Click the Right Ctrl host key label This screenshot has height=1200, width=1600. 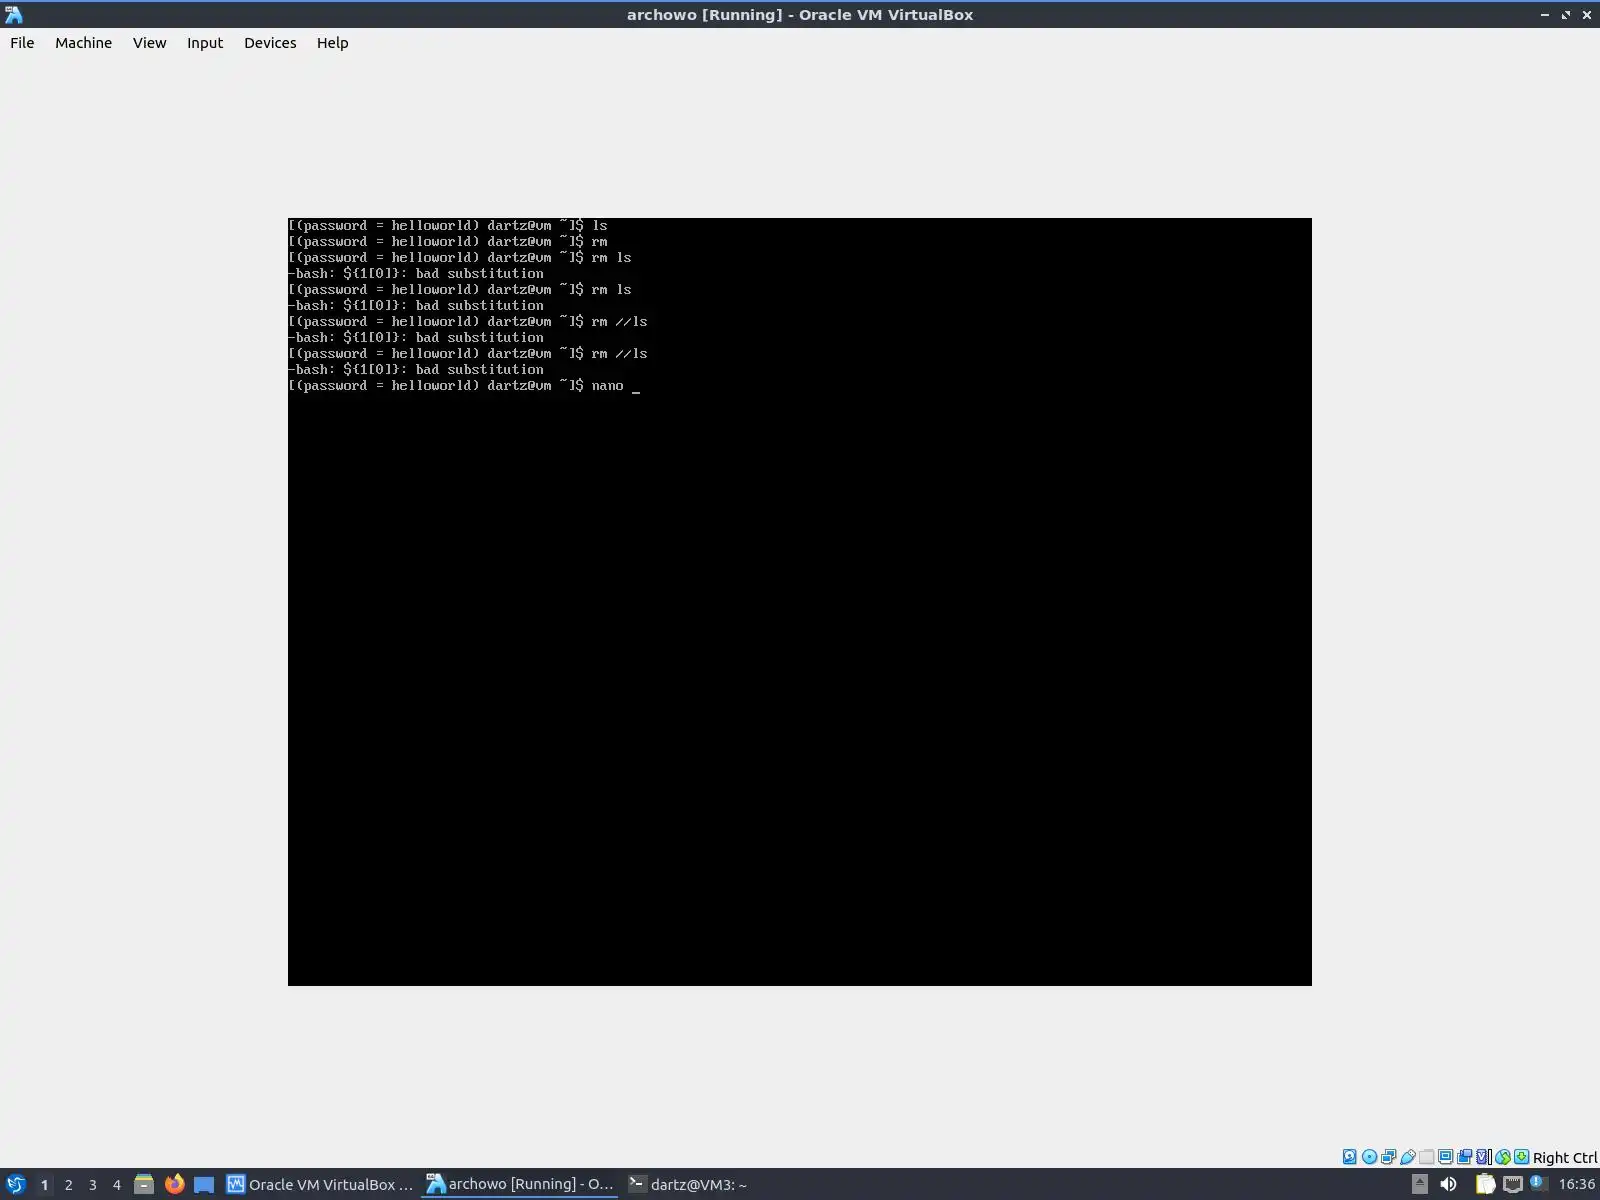pos(1565,1158)
